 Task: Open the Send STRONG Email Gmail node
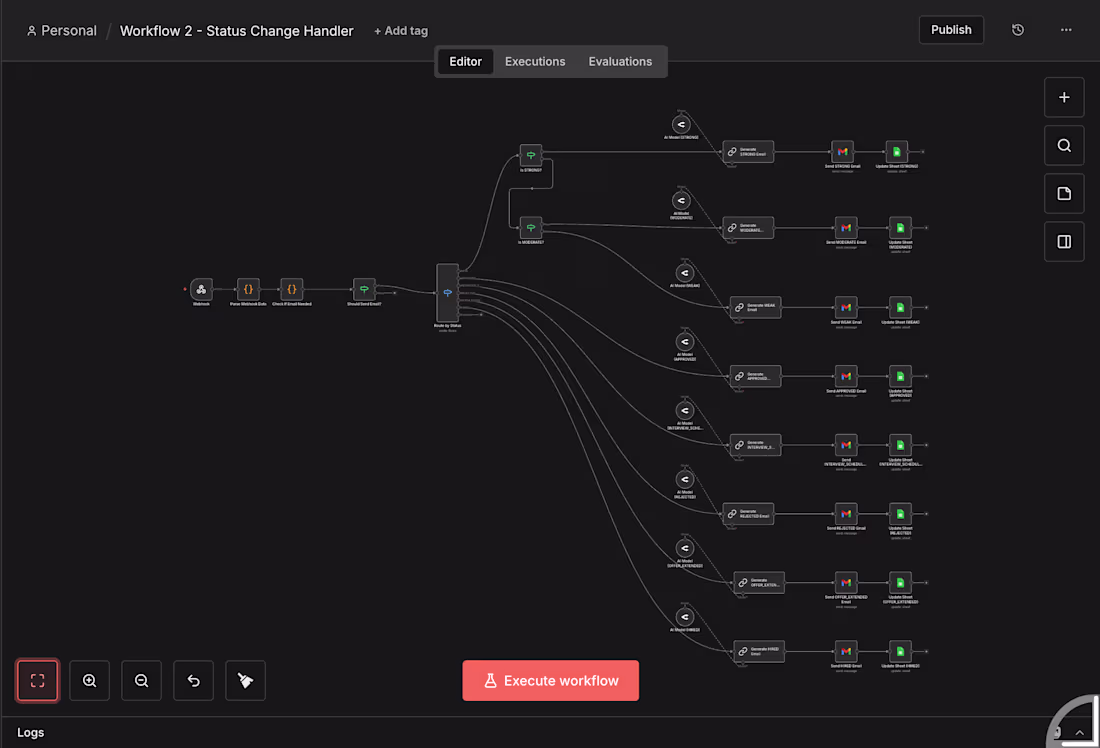pos(845,152)
